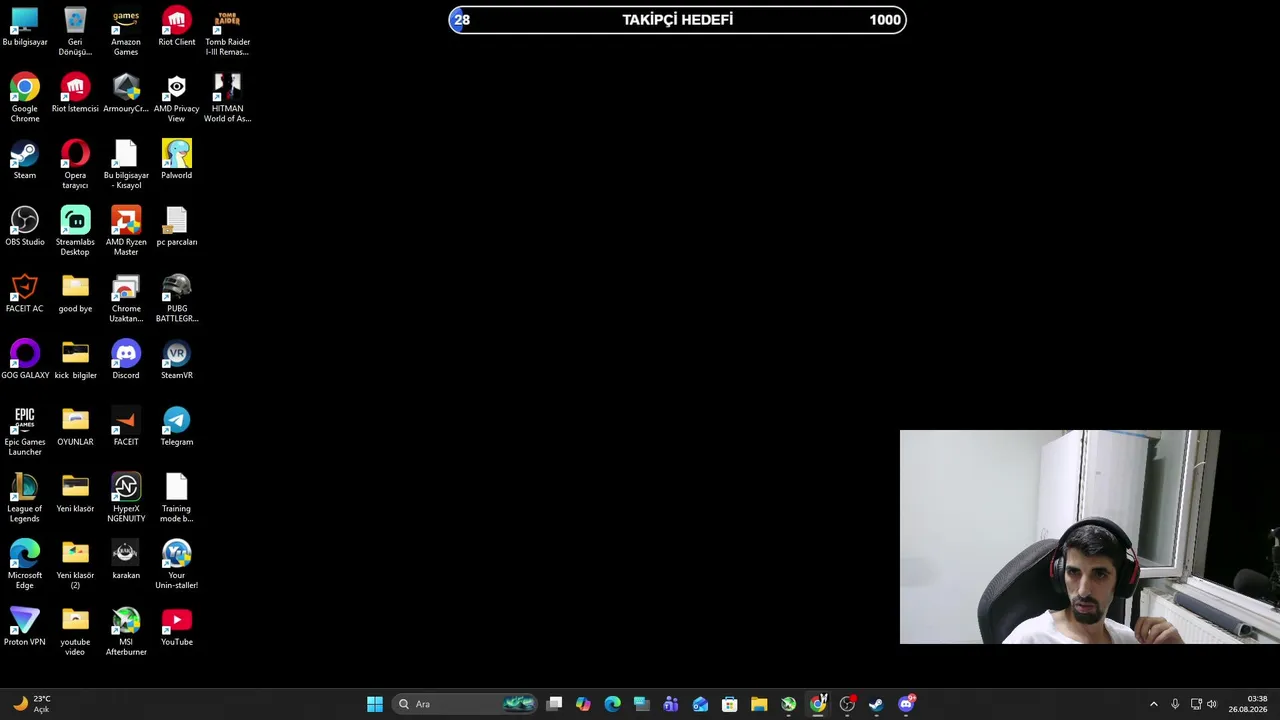Select AMD Privacy View shortcut
Viewport: 1280px width, 720px height.
177,98
